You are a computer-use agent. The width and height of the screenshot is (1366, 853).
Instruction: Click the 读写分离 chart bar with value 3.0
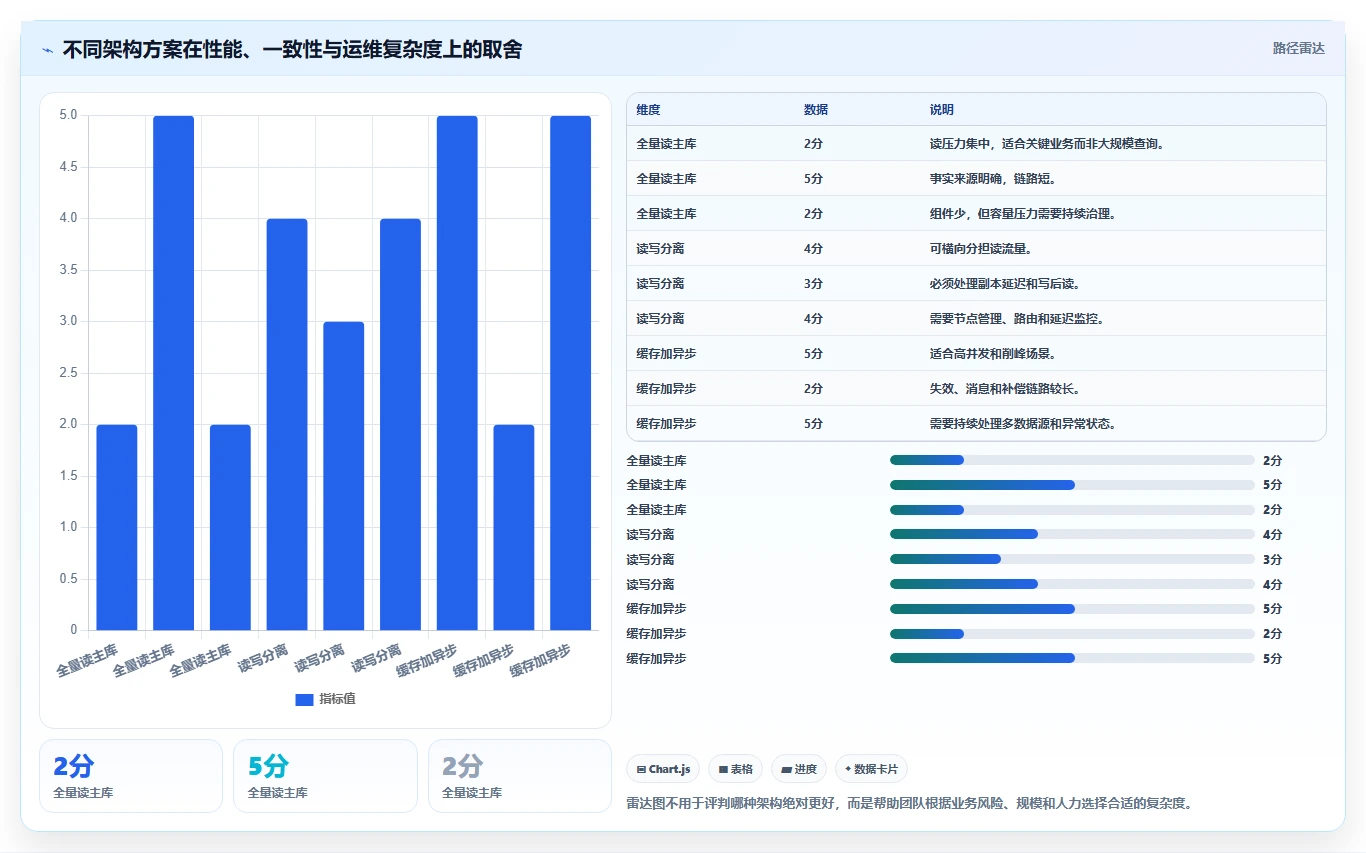344,476
